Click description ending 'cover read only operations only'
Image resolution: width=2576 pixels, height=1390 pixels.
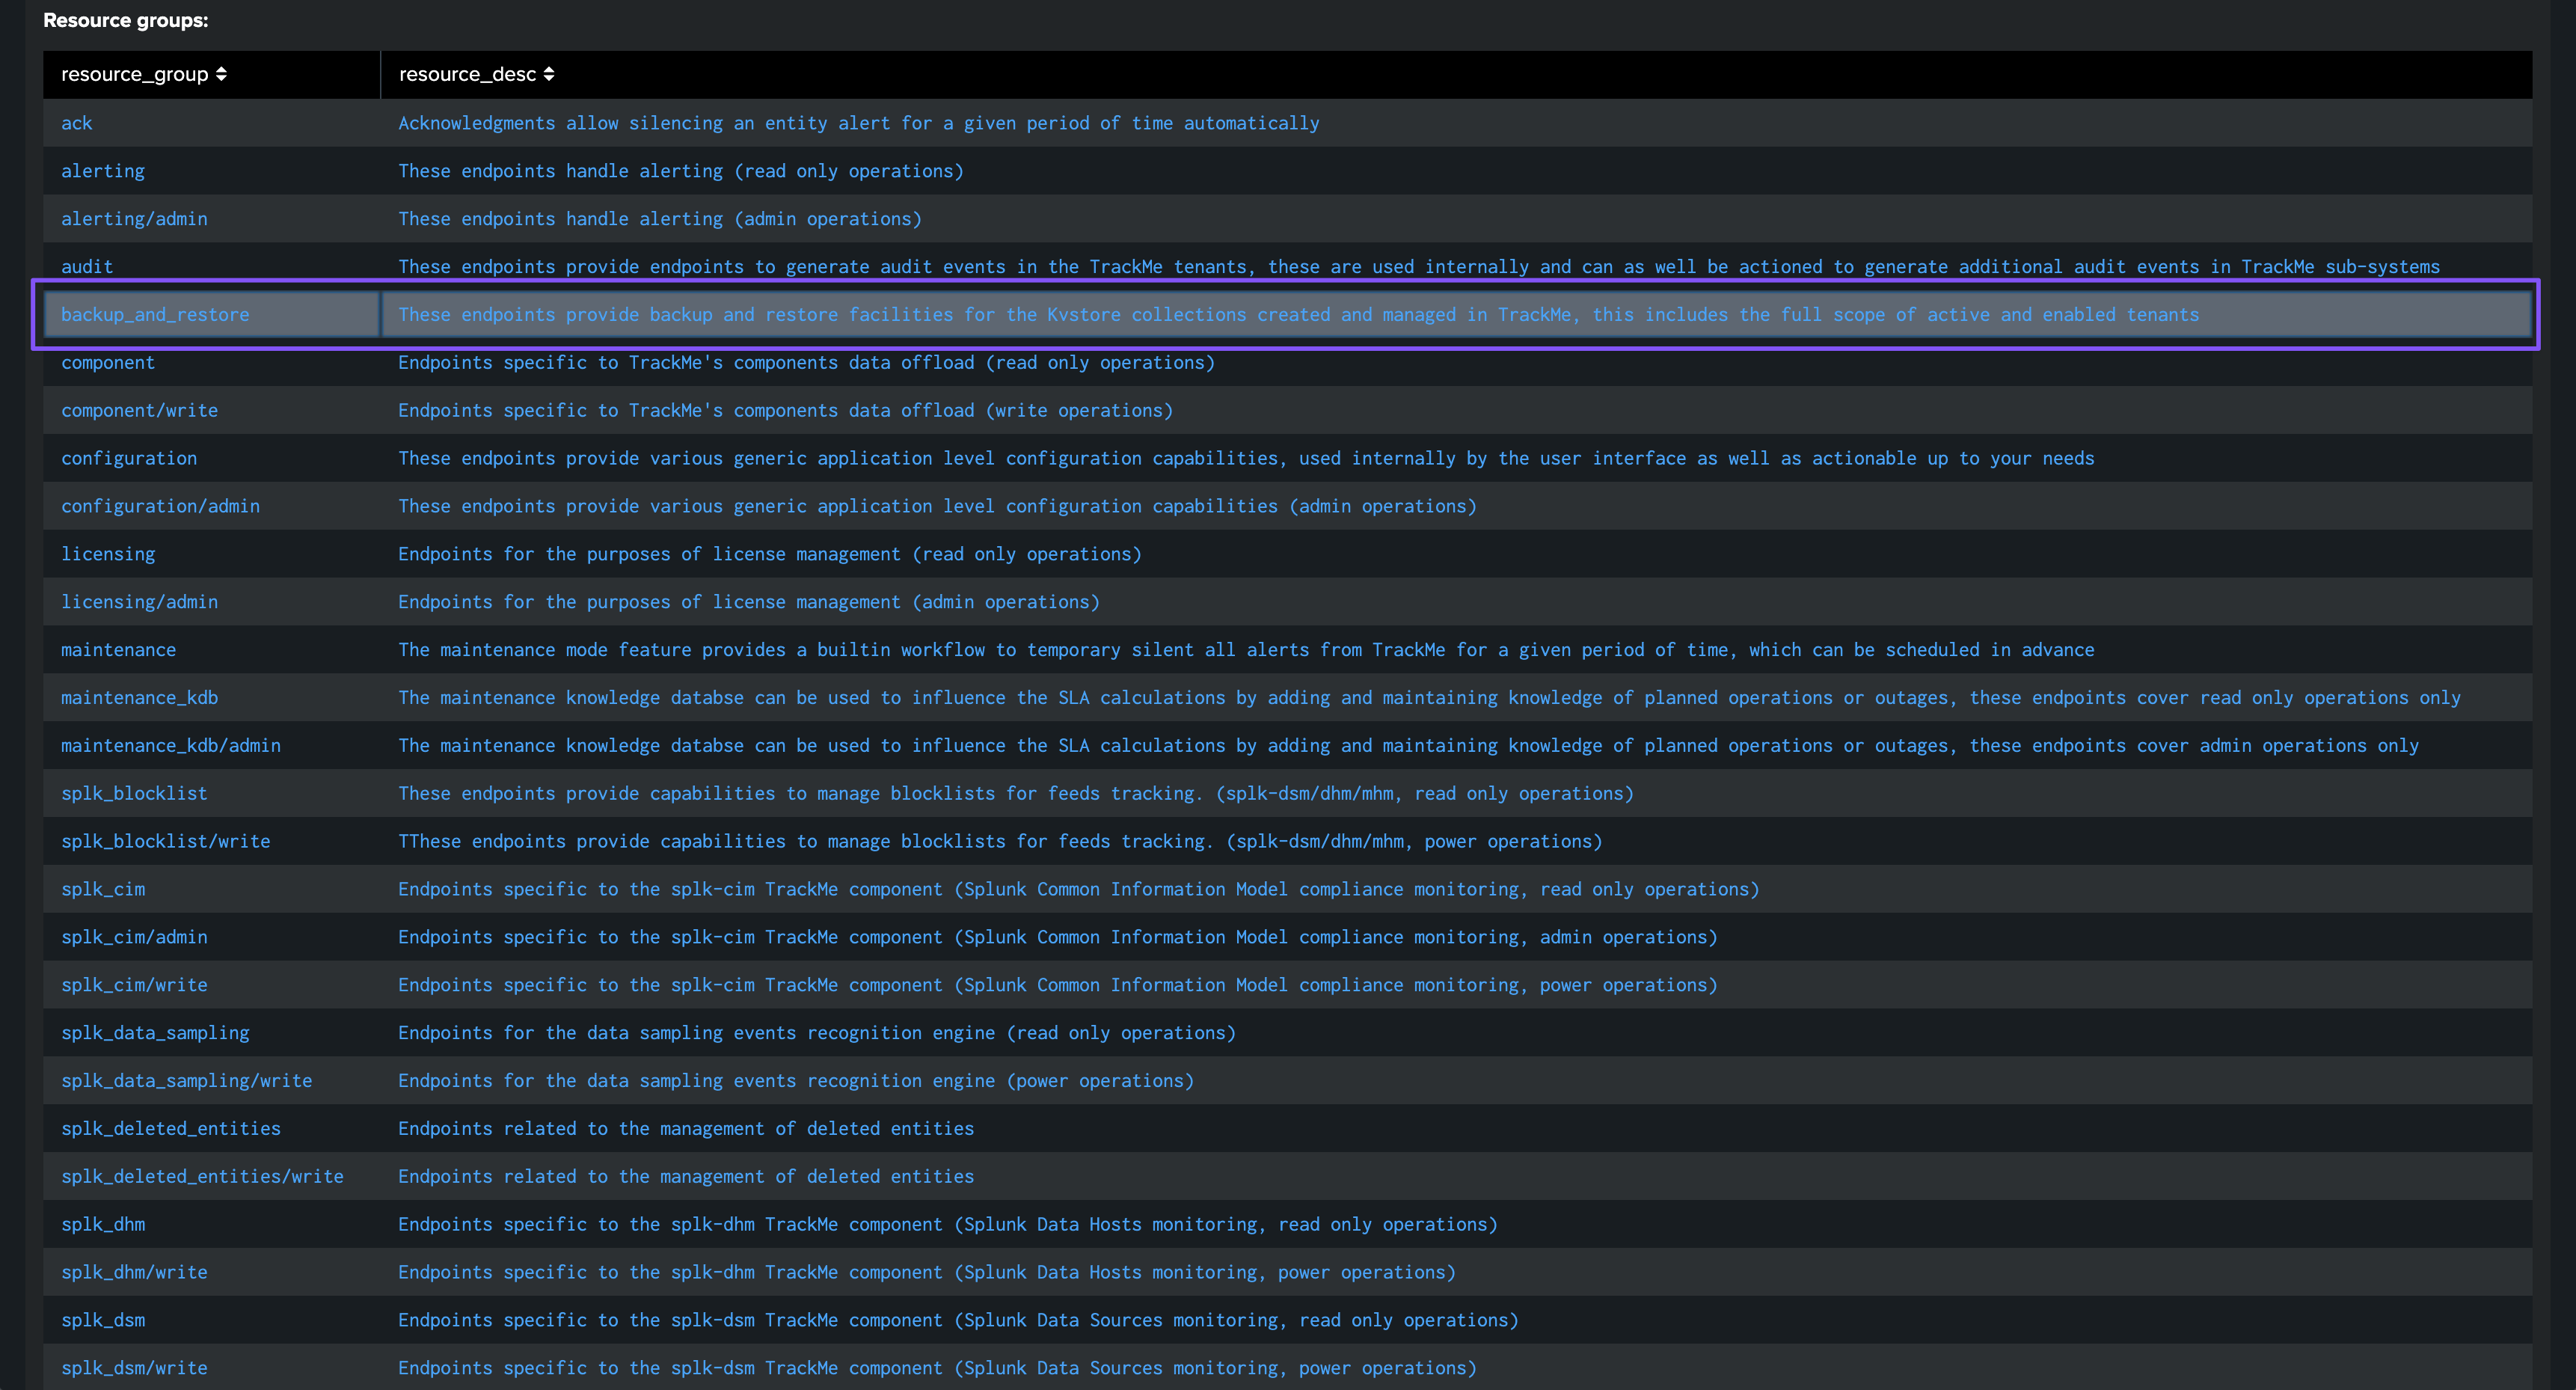pos(1430,698)
